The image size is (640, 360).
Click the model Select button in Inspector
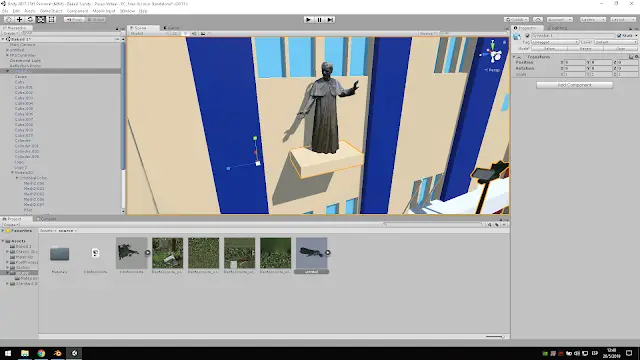click(549, 49)
